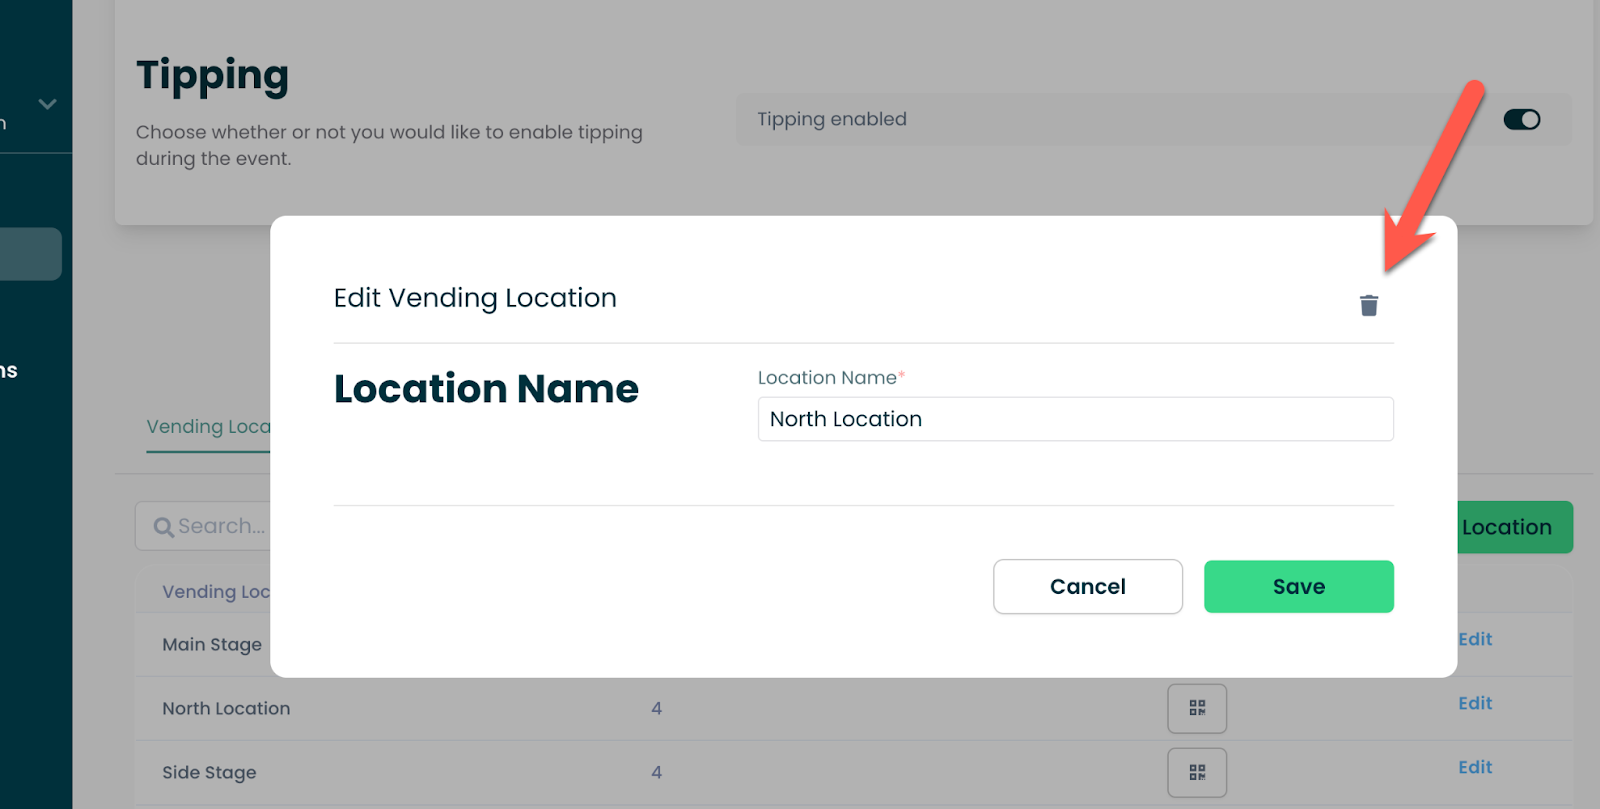Click the highlighted sidebar menu item

[30, 254]
